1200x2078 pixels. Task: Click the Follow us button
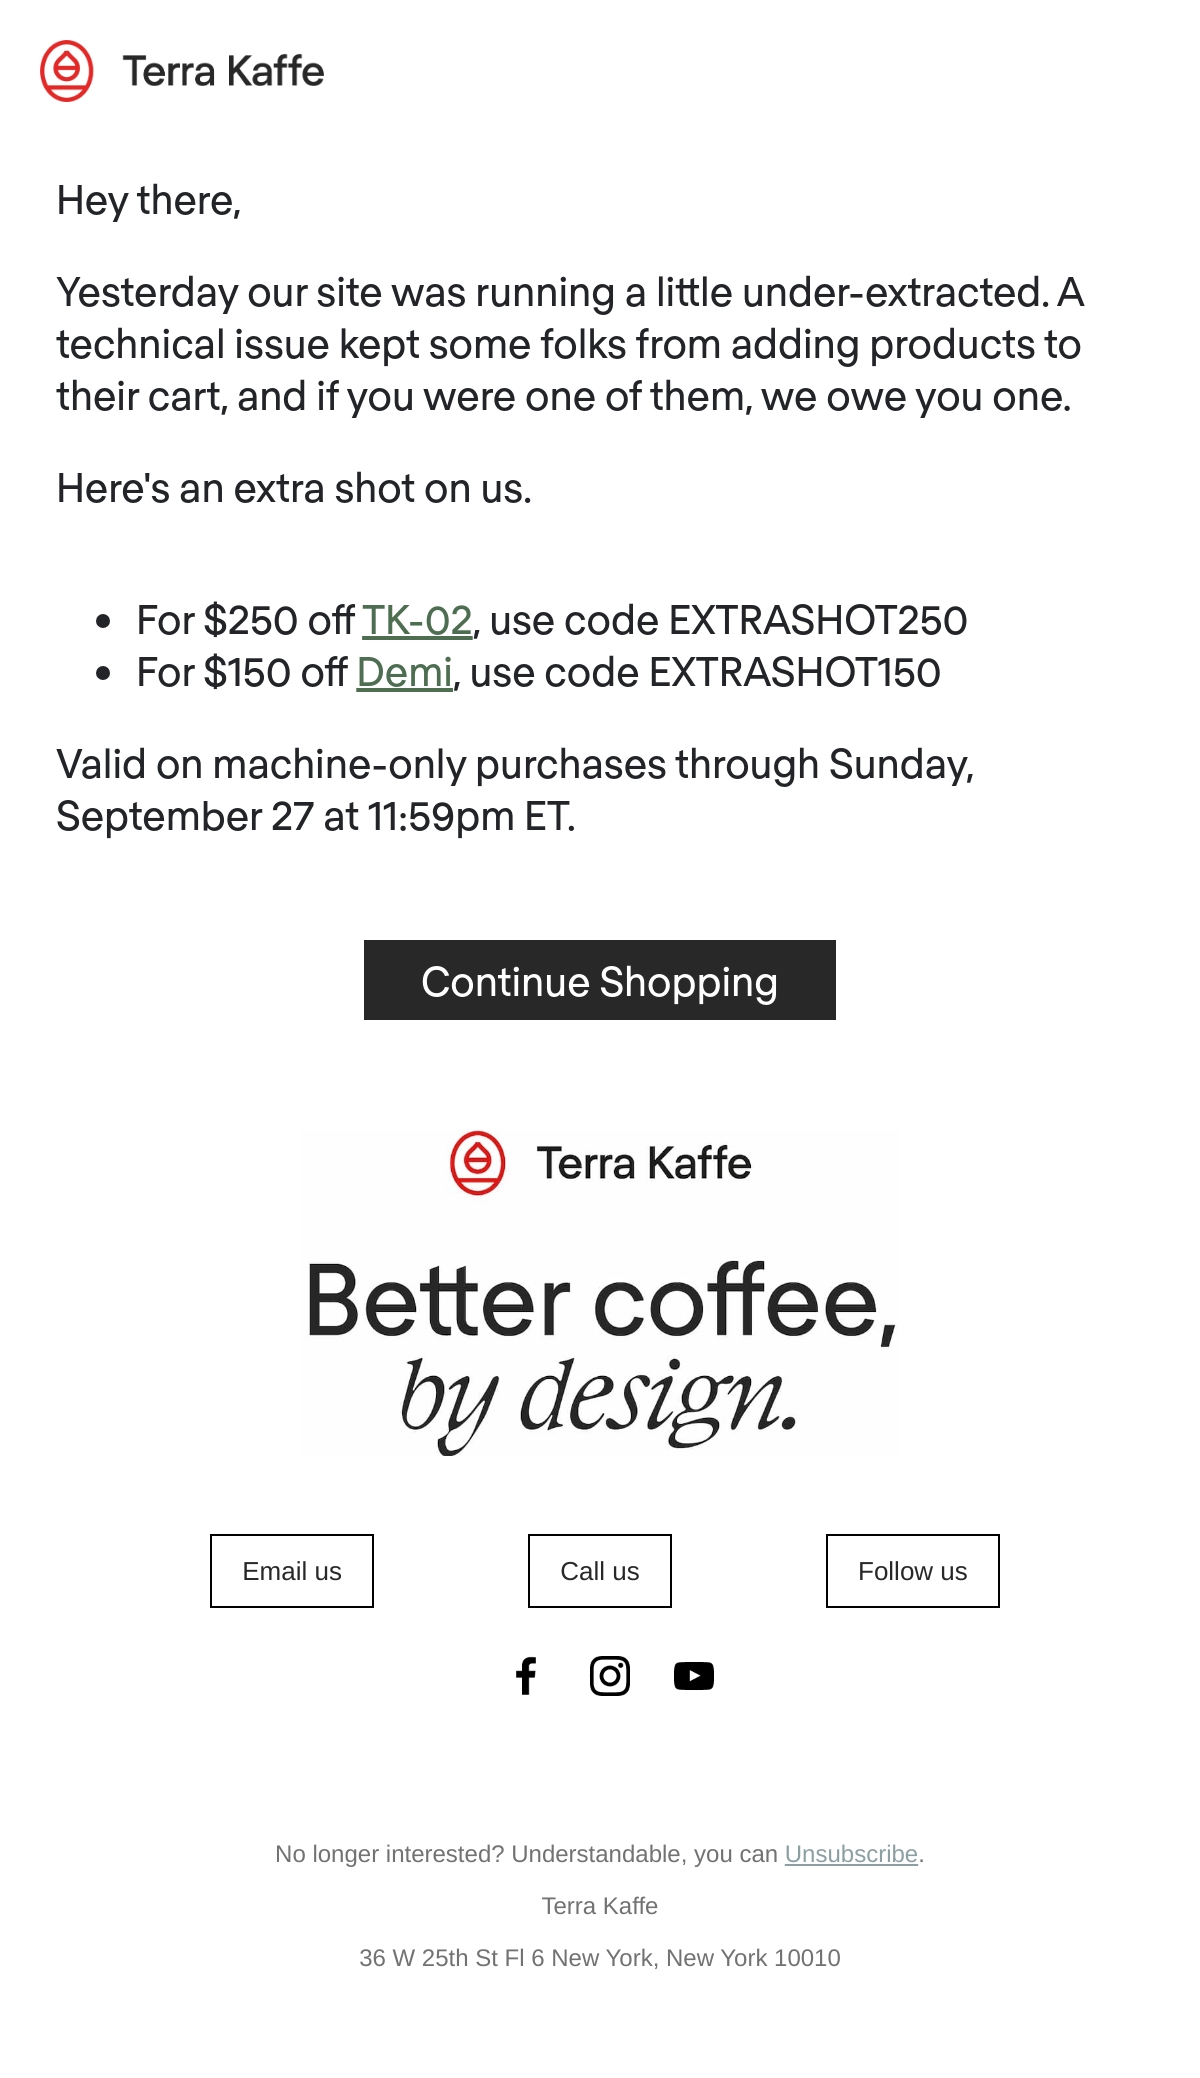tap(913, 1571)
